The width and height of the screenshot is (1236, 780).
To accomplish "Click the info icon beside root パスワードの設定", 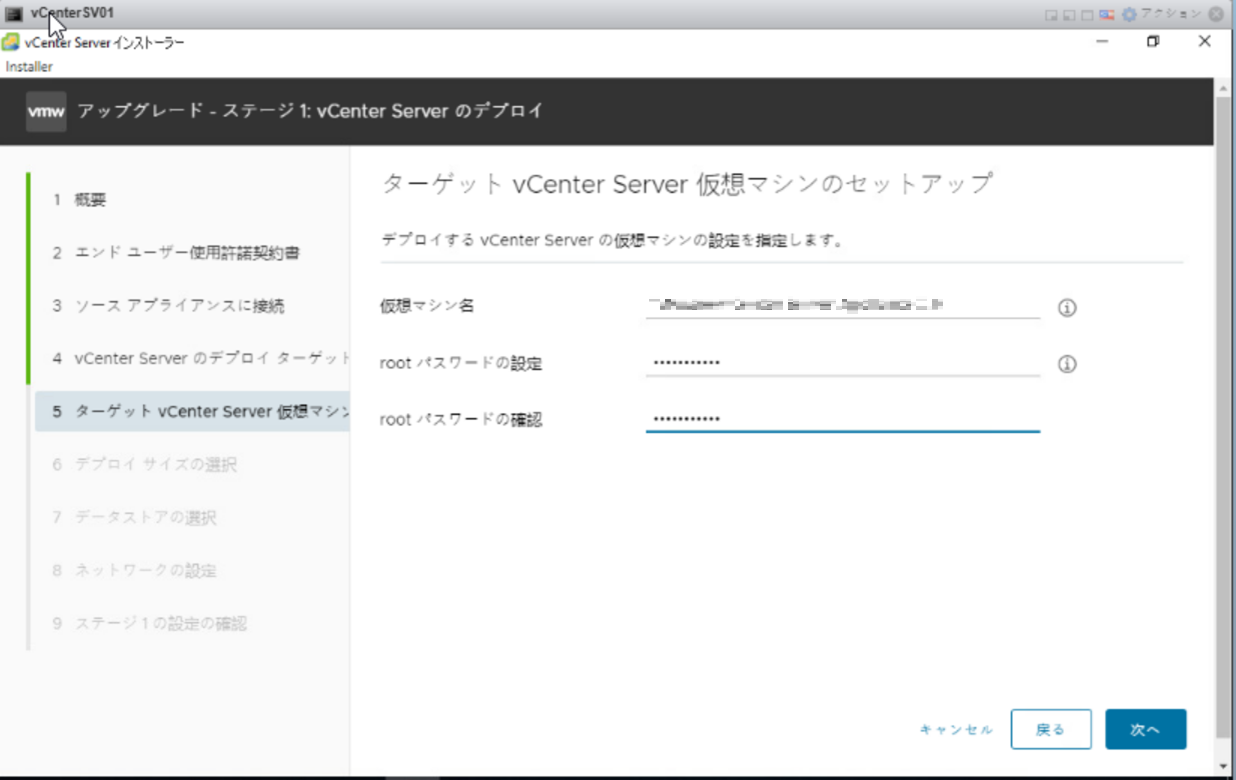I will 1067,365.
